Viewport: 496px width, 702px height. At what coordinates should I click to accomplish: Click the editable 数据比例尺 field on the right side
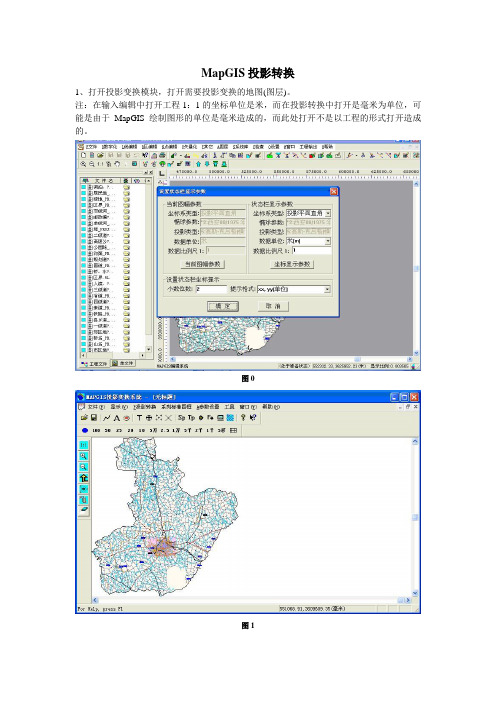312,251
